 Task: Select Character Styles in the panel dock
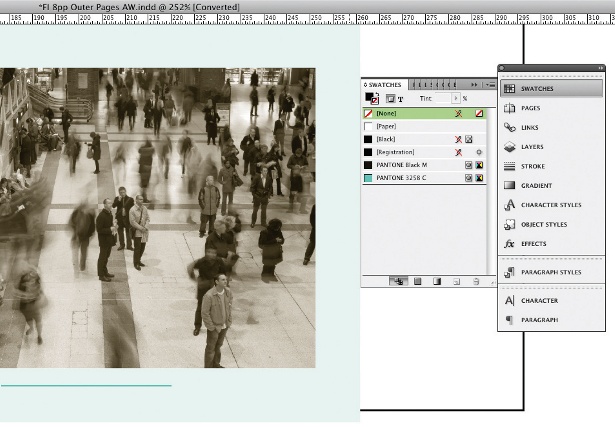550,205
